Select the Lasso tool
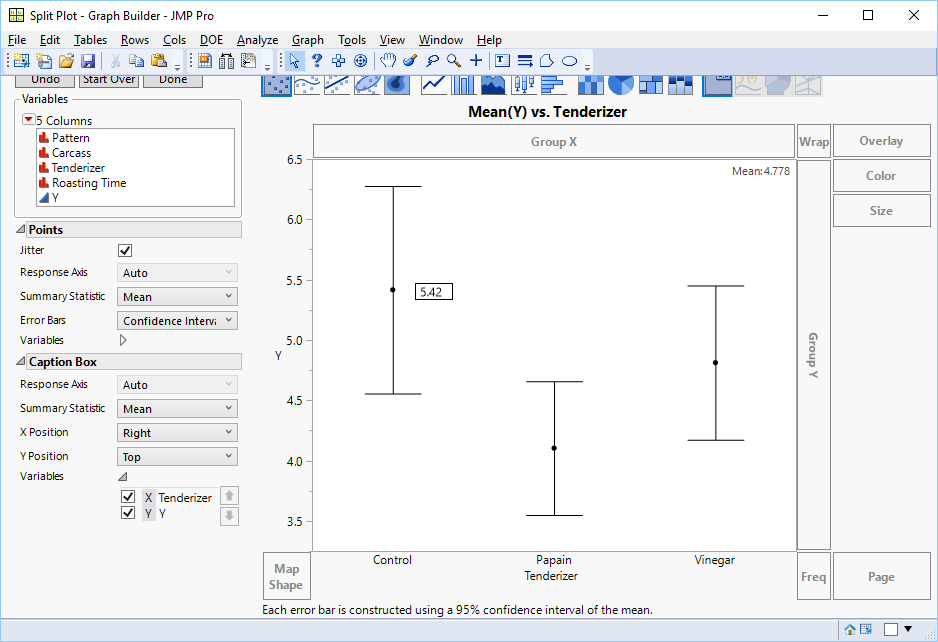 (x=432, y=60)
